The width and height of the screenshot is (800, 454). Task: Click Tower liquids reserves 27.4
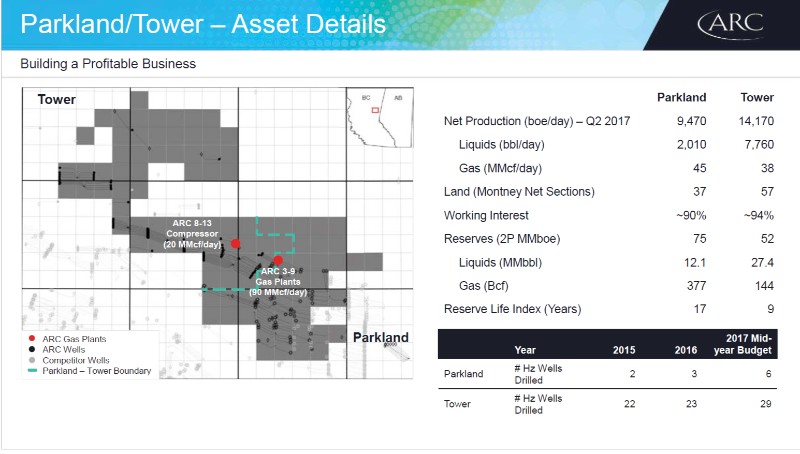[x=762, y=263]
